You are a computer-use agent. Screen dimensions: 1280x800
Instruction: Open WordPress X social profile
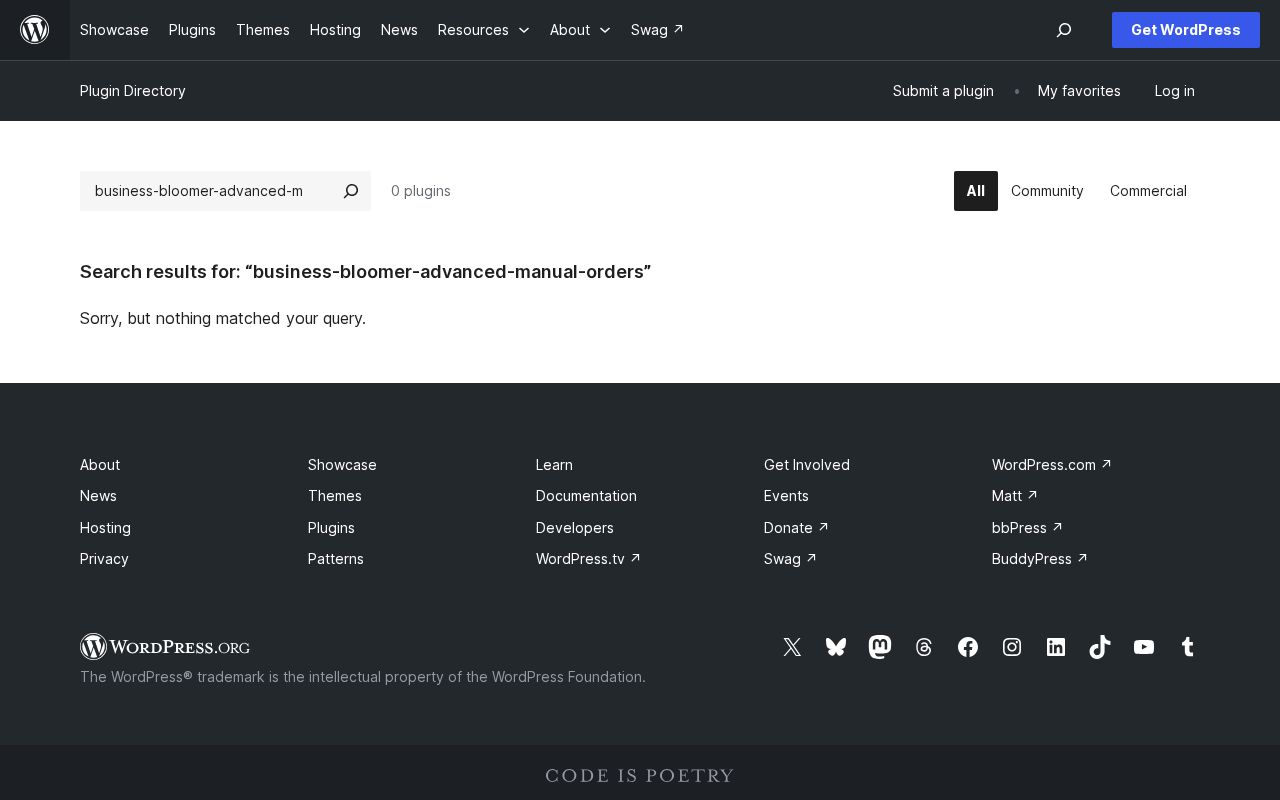(792, 647)
